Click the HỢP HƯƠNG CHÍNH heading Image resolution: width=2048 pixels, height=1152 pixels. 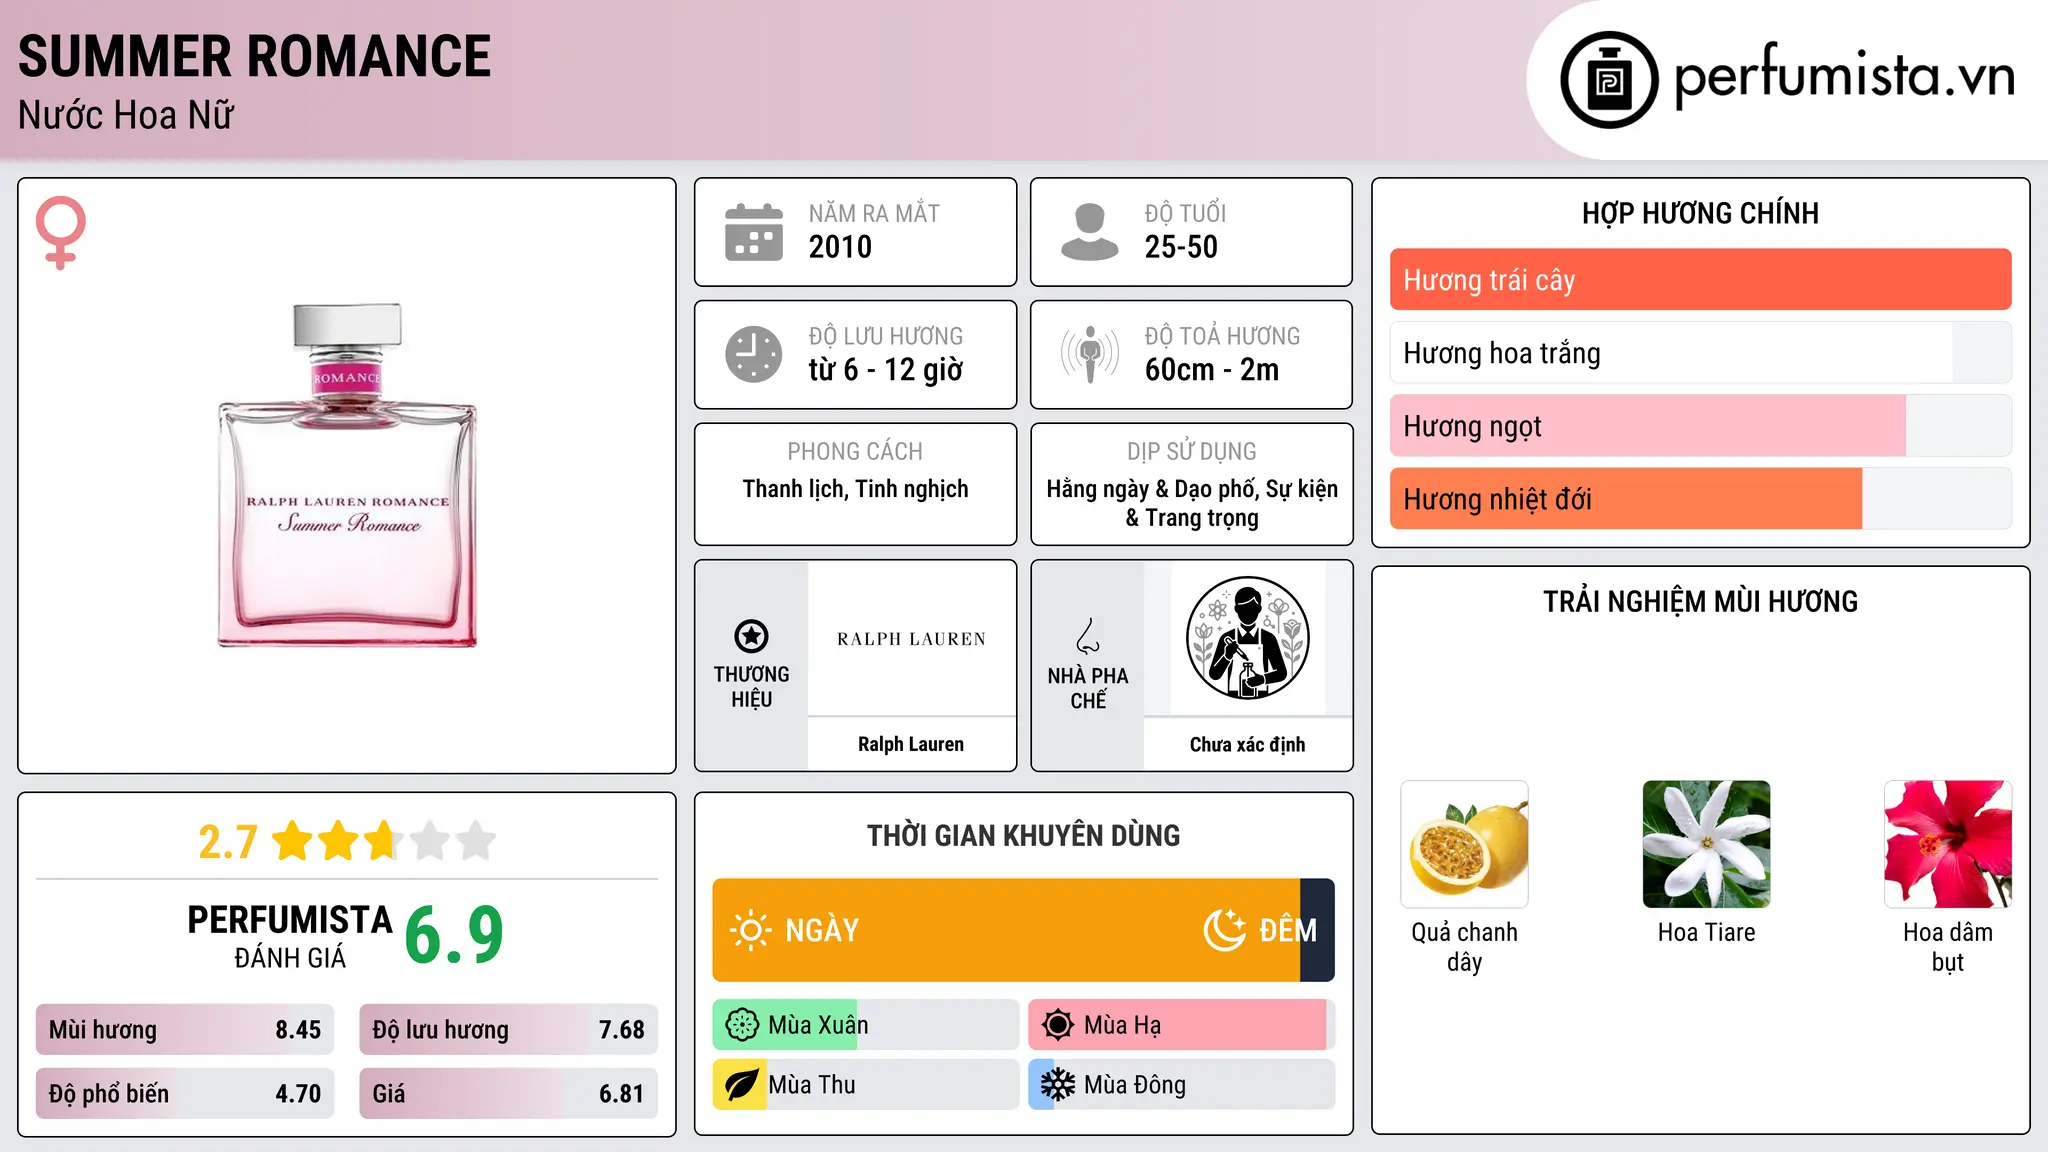pos(1700,213)
